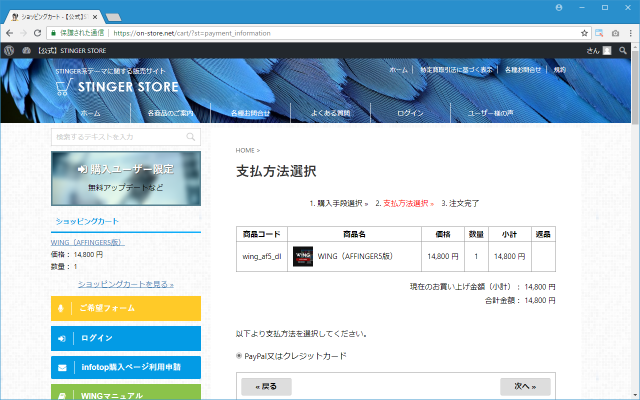This screenshot has width=640, height=400.
Task: Click WING（AFFINGER5版） name in table
Action: 355,256
